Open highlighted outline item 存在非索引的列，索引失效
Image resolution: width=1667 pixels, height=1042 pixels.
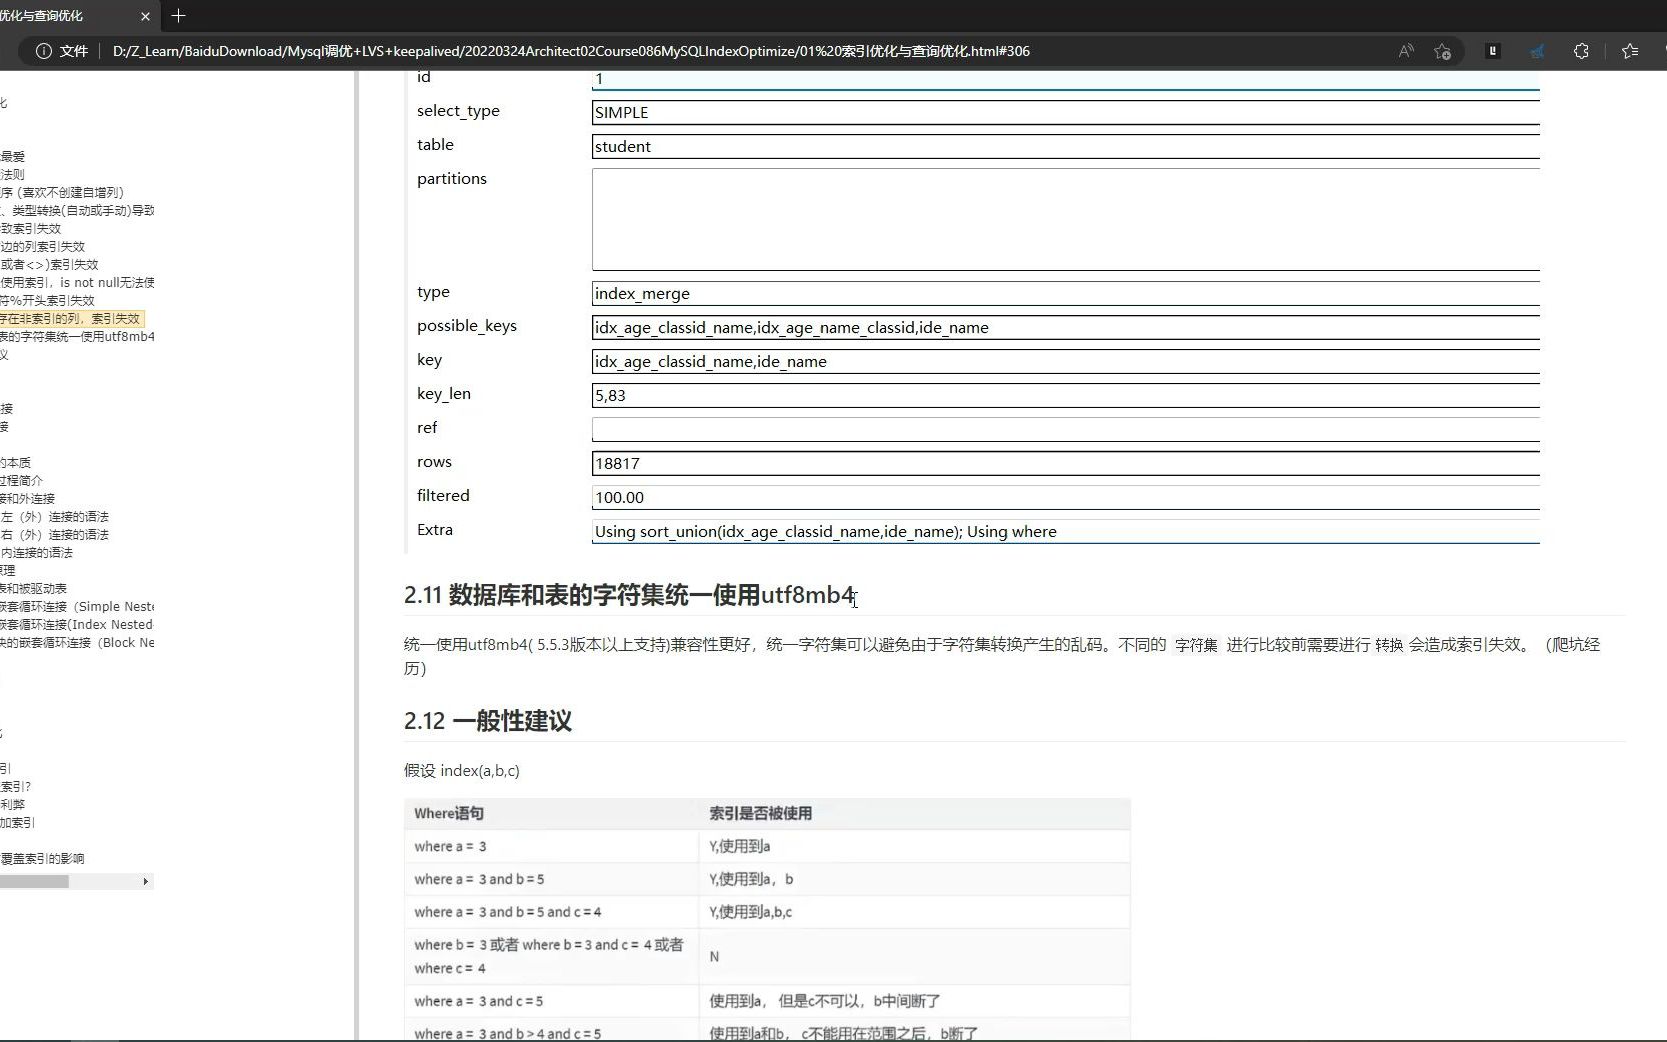[x=71, y=319]
